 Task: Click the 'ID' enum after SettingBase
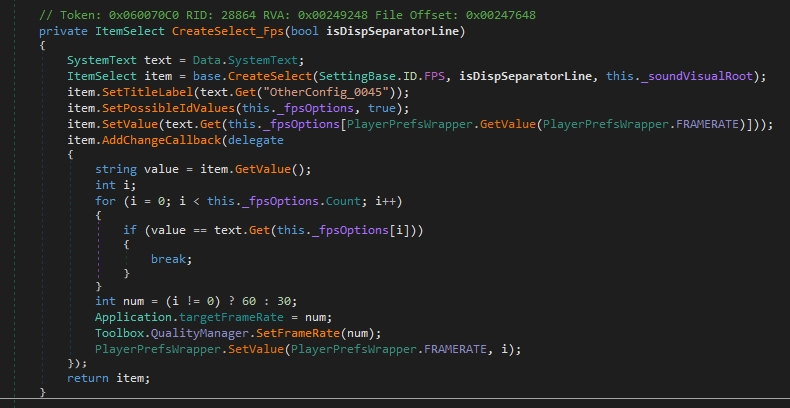coord(410,77)
